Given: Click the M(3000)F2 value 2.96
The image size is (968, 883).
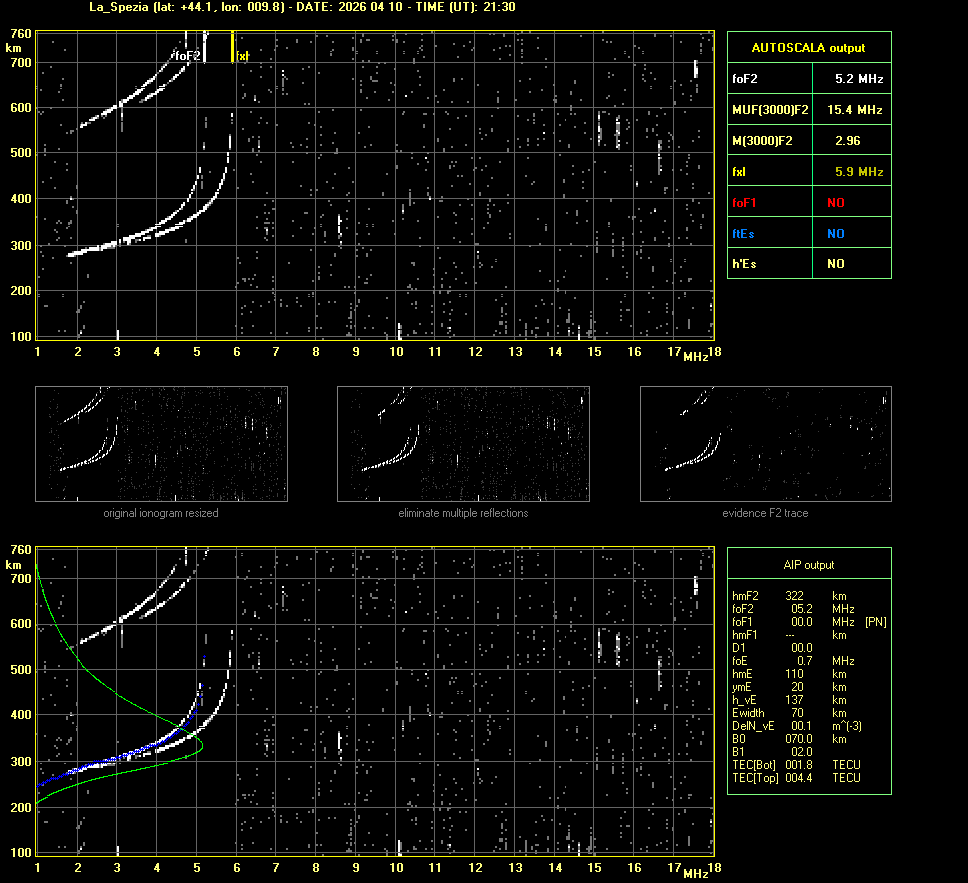Looking at the screenshot, I should tap(847, 141).
